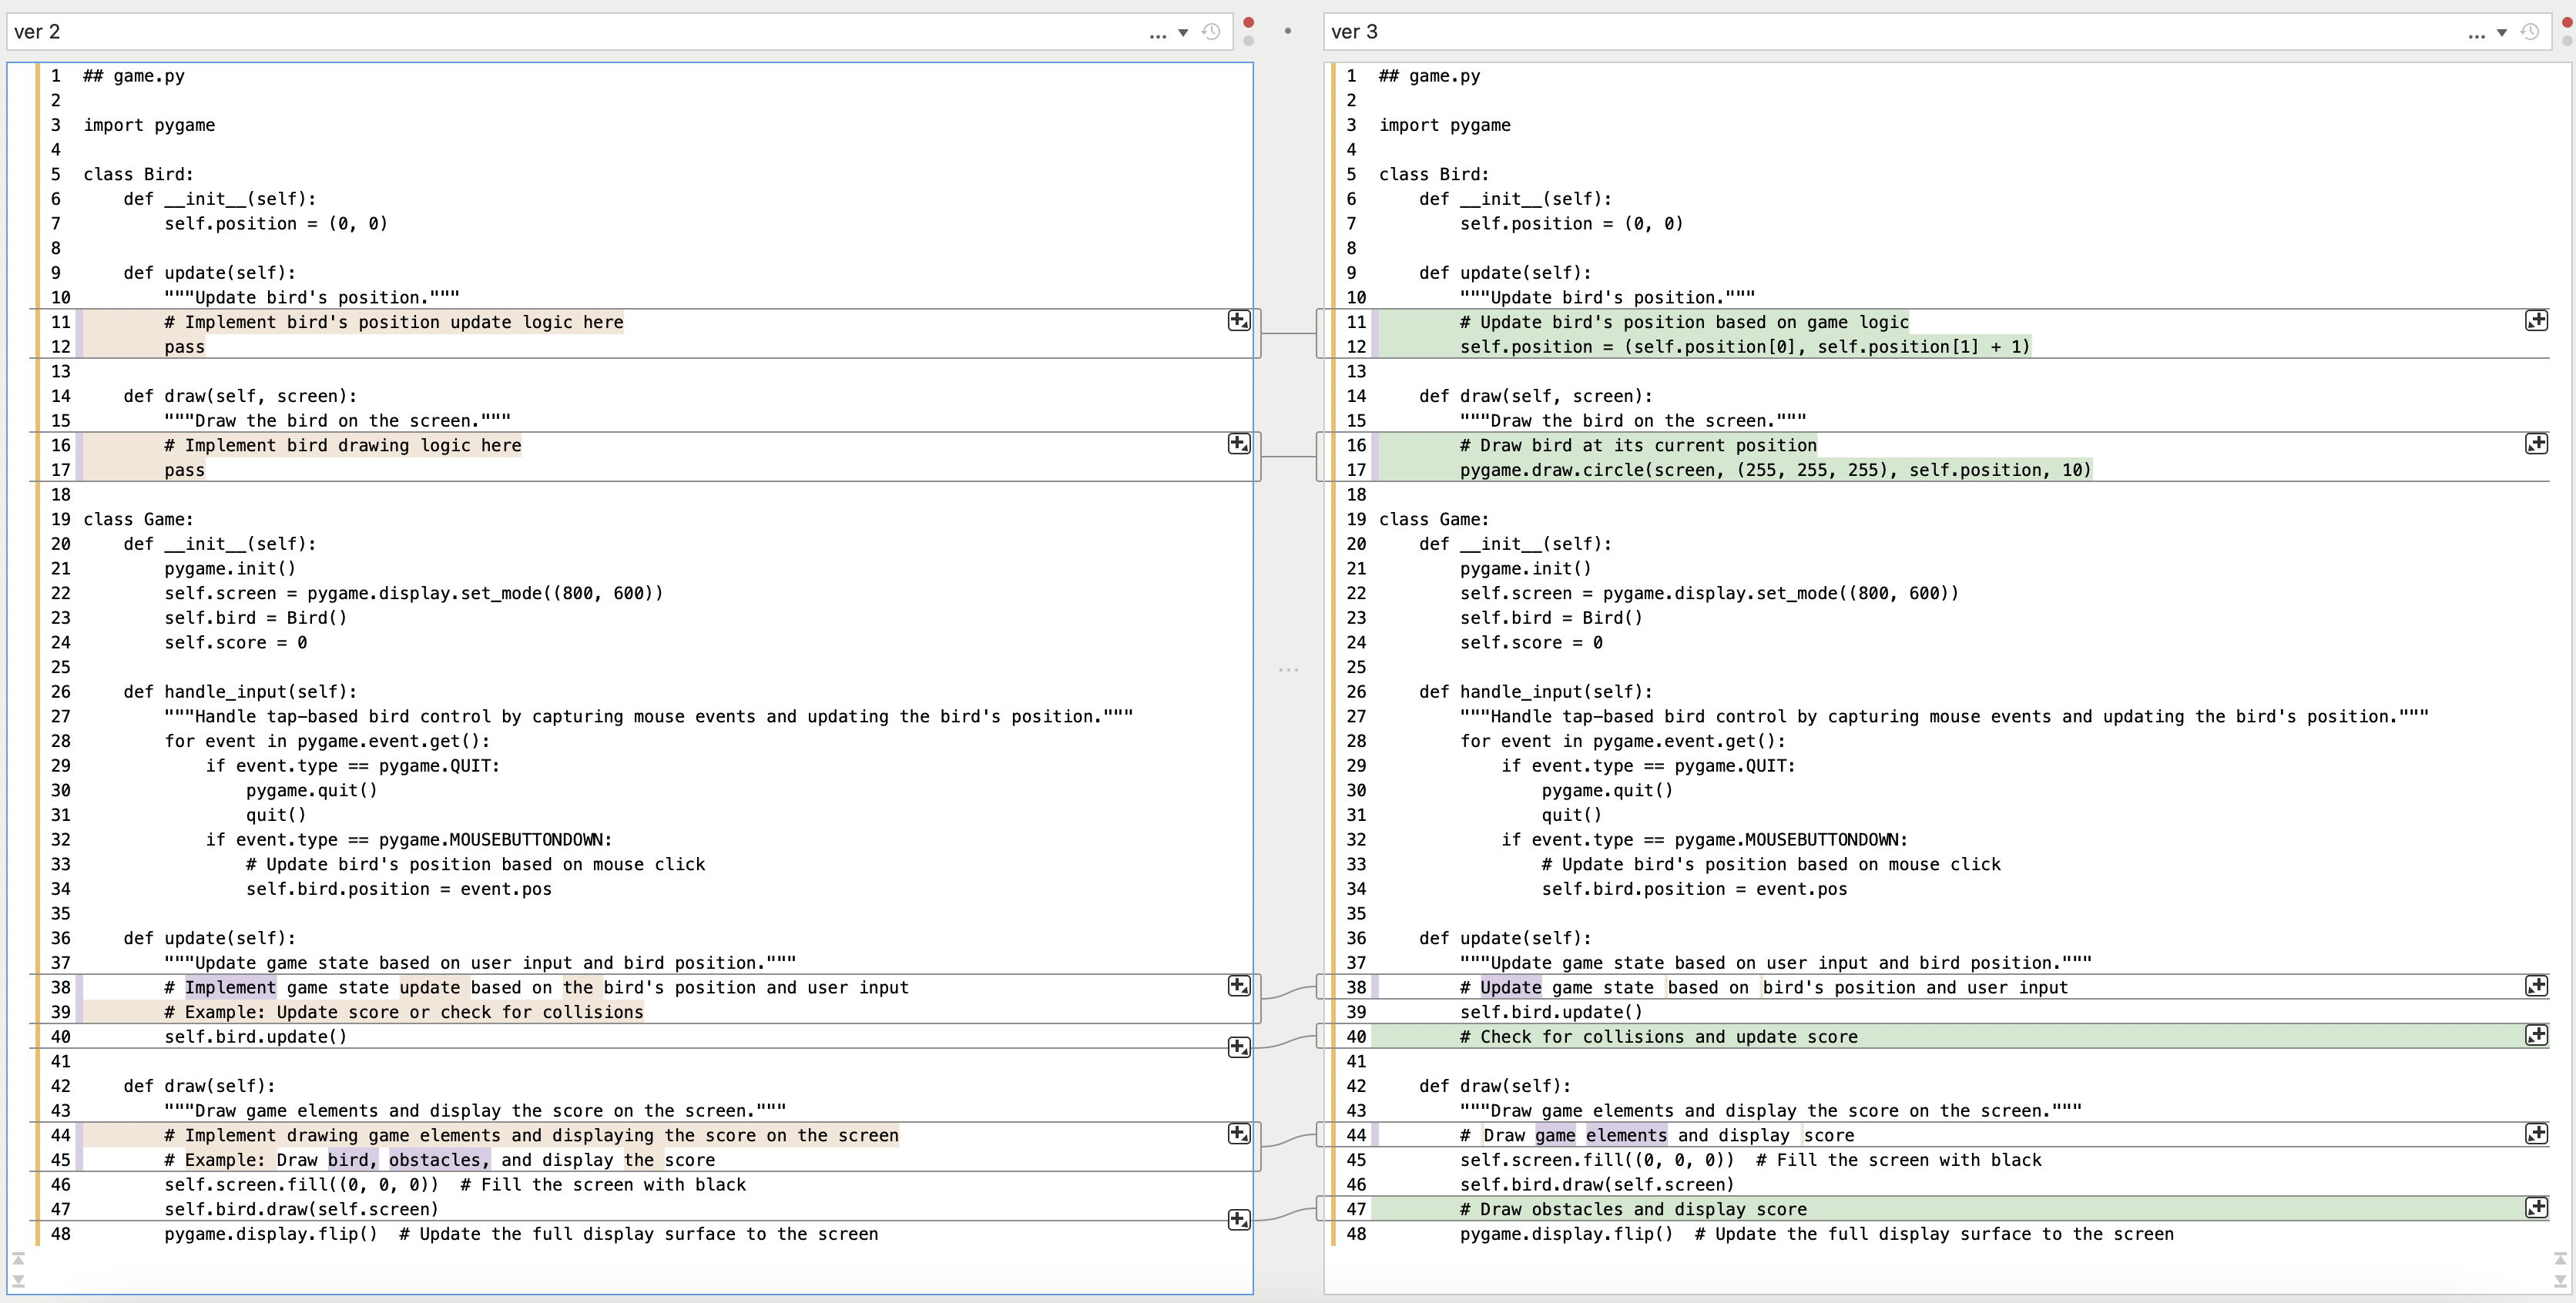
Task: Open the ver 2 dropdown arrow
Action: pyautogui.click(x=1183, y=33)
